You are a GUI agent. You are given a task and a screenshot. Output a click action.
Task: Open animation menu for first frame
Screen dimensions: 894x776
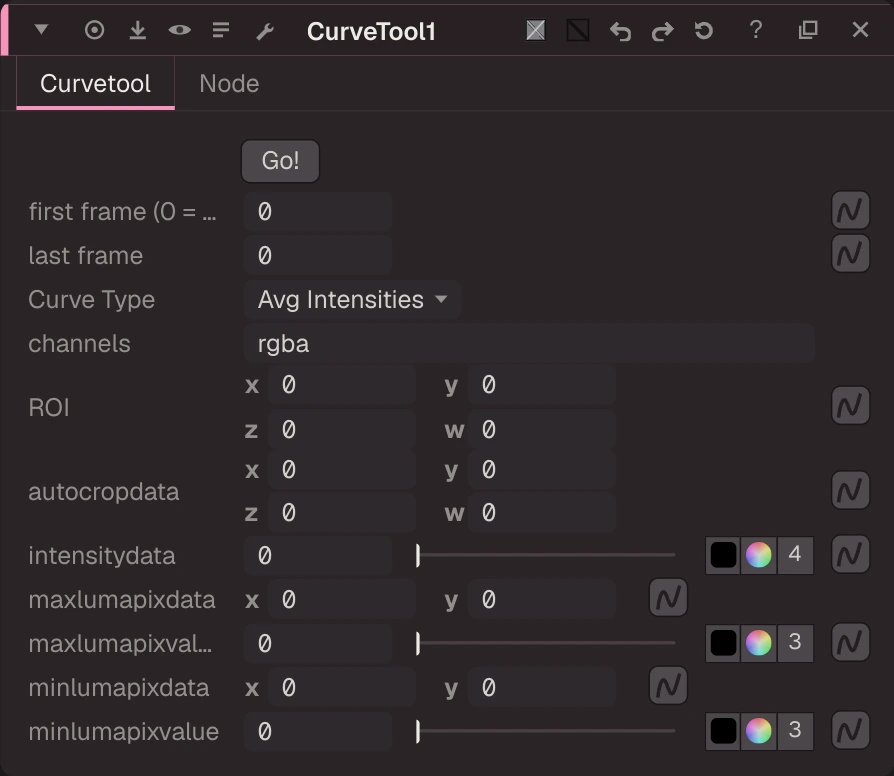tap(850, 210)
